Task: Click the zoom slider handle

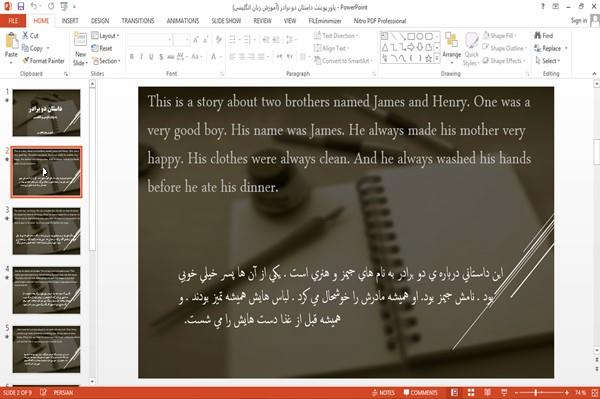Action: (536, 393)
